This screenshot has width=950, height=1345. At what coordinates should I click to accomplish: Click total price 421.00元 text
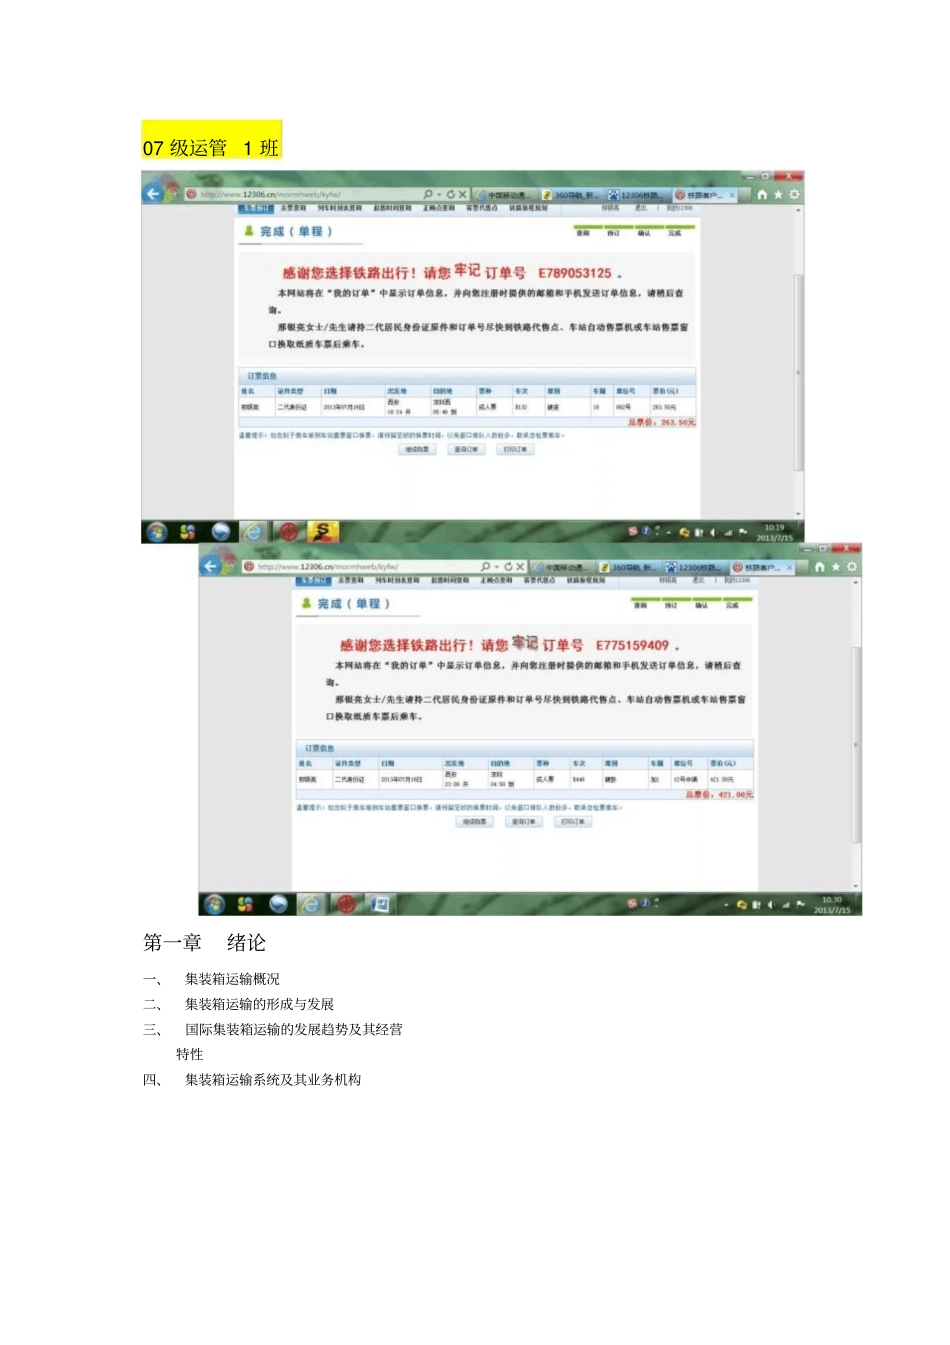[719, 794]
